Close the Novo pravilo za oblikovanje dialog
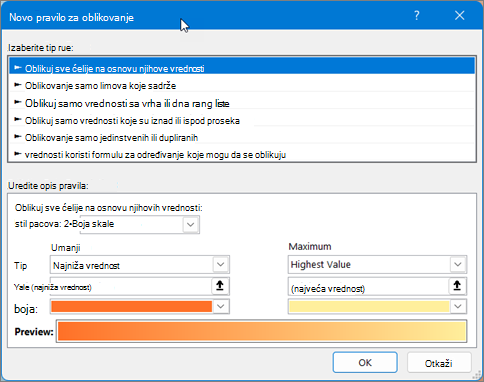This screenshot has height=382, width=484. [460, 16]
